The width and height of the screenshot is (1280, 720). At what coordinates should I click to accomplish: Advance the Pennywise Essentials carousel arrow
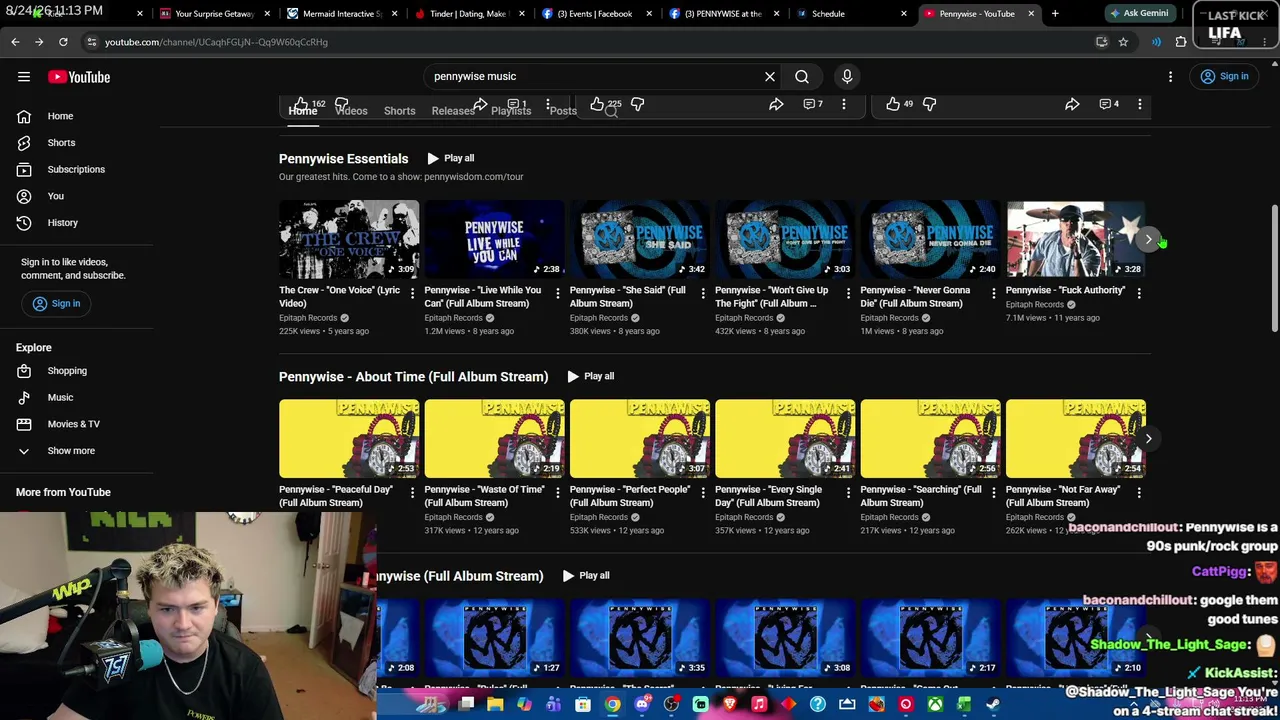click(1148, 239)
